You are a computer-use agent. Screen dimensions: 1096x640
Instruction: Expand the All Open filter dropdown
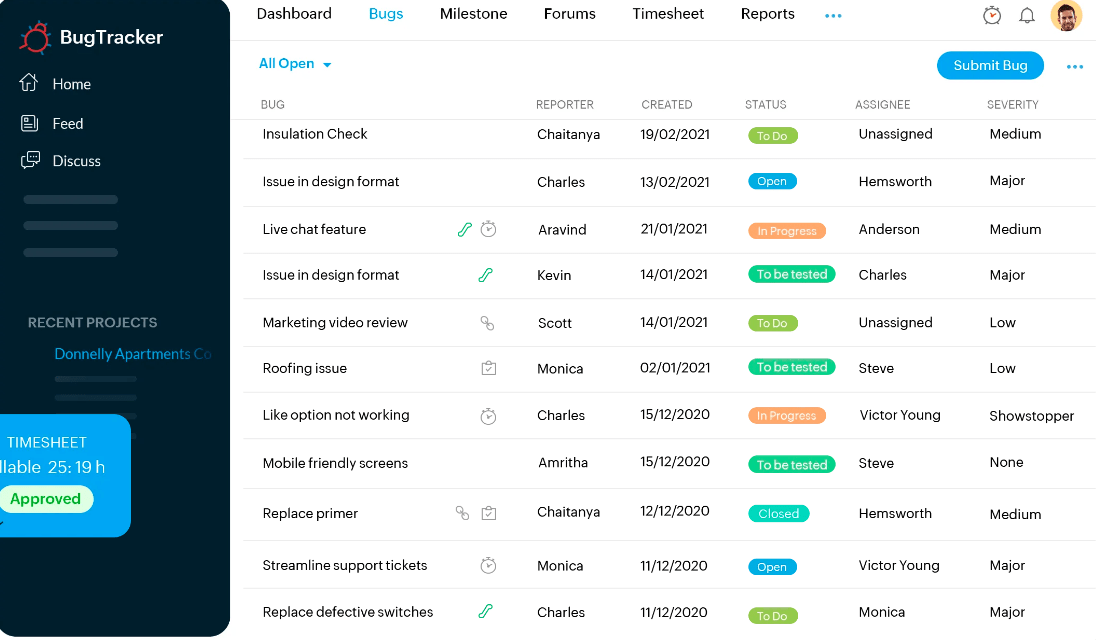295,64
